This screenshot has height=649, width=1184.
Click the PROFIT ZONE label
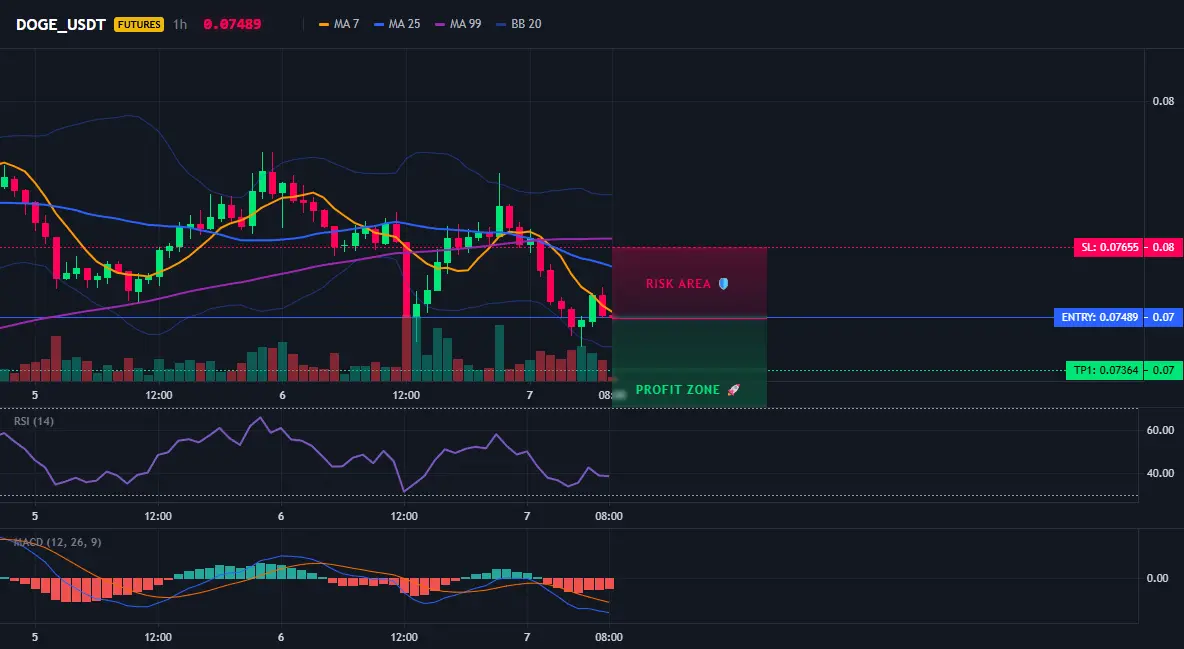pyautogui.click(x=677, y=390)
